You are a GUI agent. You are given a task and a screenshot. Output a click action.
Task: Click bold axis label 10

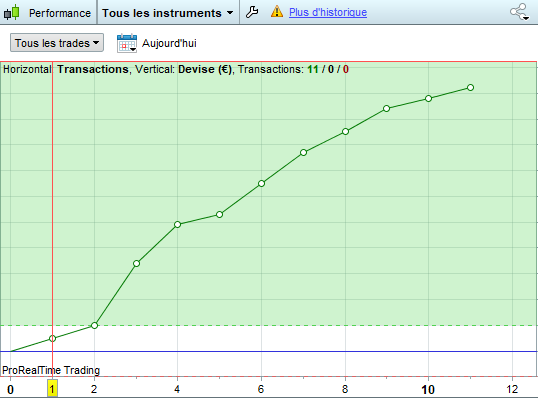(x=428, y=390)
